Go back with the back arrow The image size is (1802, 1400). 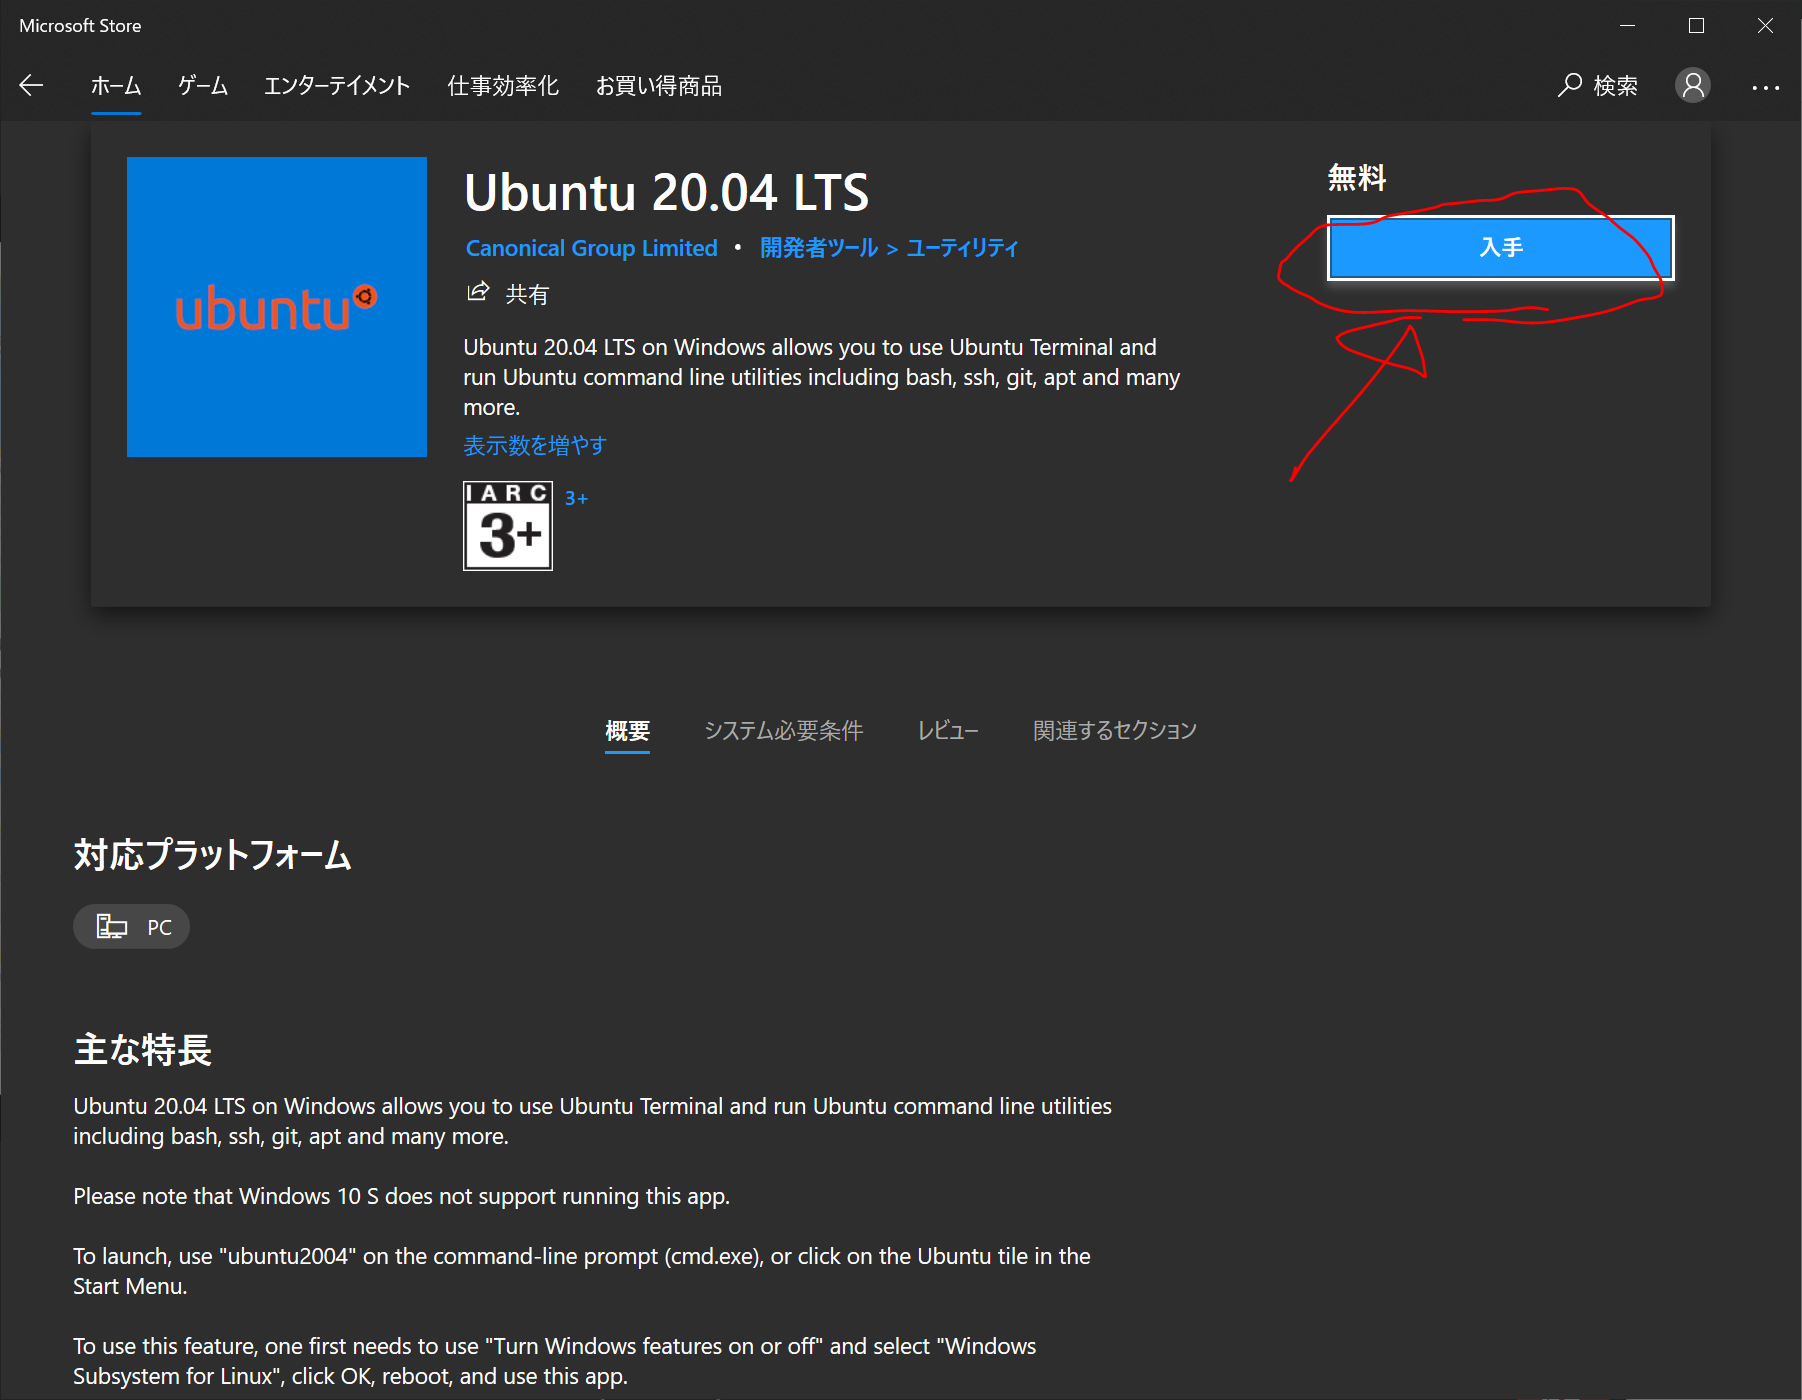tap(31, 86)
